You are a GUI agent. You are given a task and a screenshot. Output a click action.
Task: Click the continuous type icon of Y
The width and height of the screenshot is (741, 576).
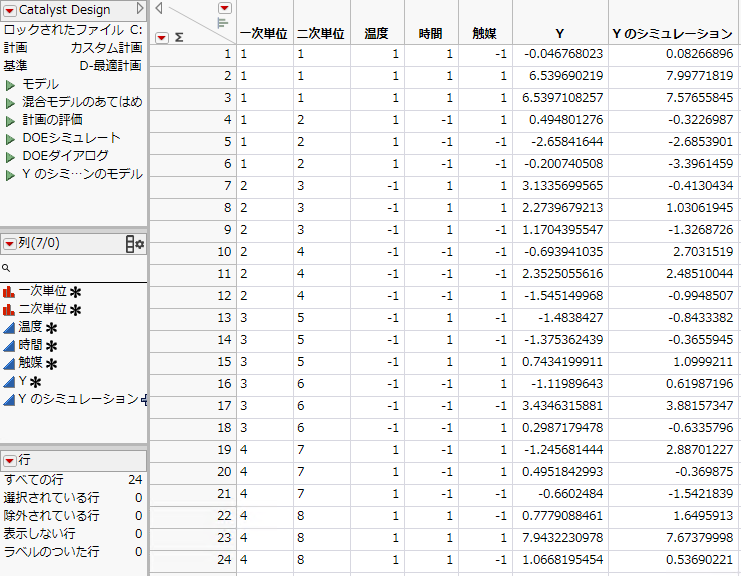pos(9,382)
